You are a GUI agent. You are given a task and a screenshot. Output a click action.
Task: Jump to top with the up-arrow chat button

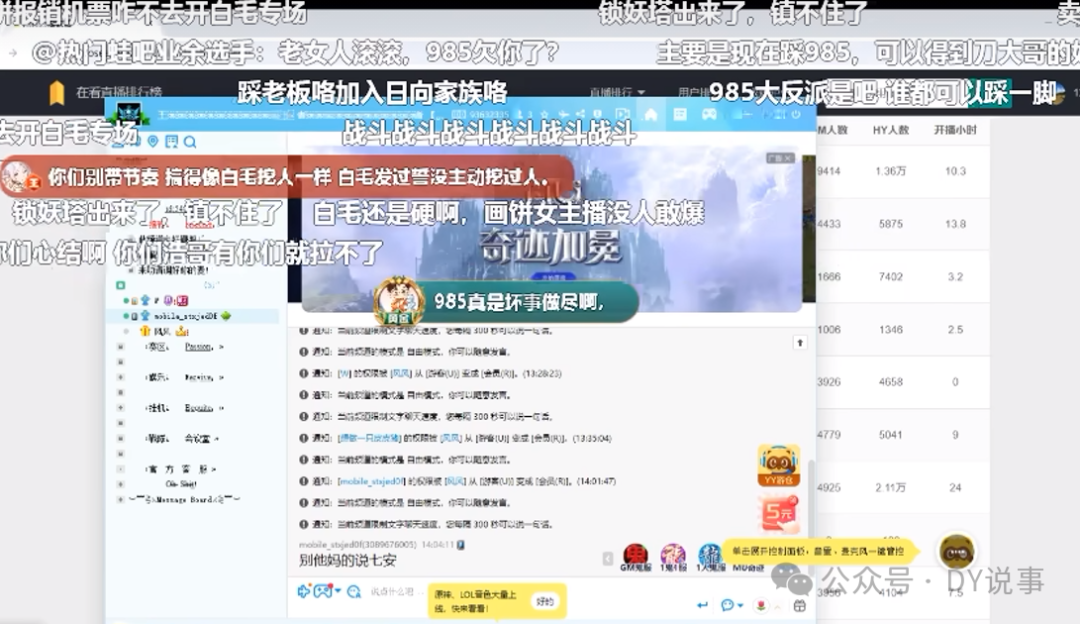click(x=800, y=342)
